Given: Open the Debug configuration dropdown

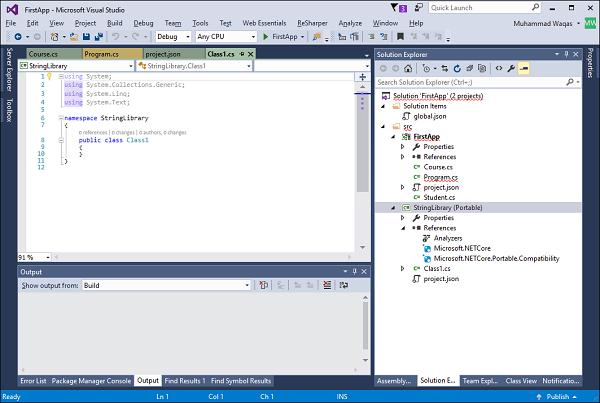Looking at the screenshot, I should tap(173, 37).
